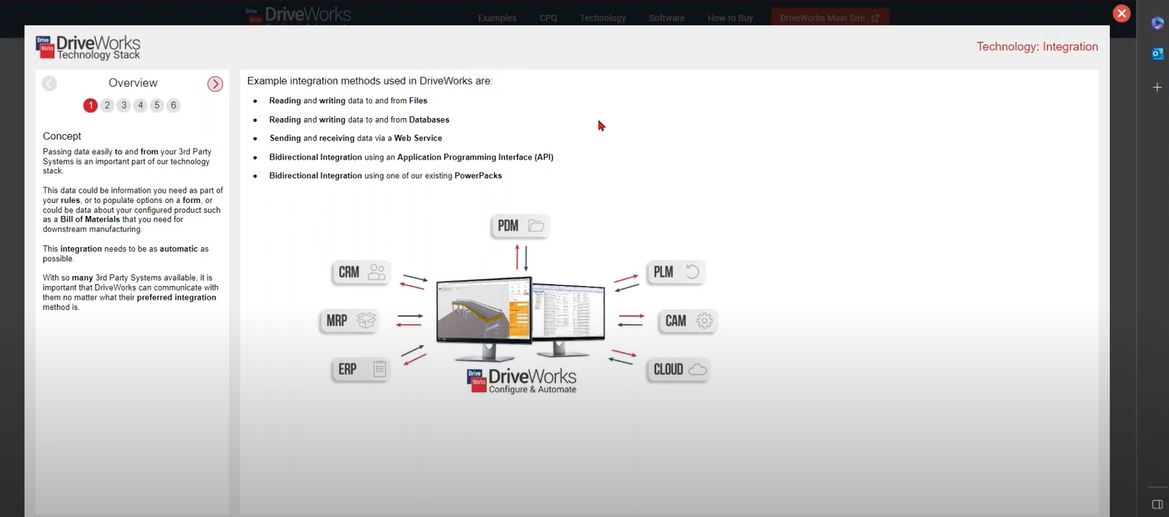This screenshot has width=1169, height=517.
Task: Add a sidebar app with plus icon
Action: tap(1157, 87)
